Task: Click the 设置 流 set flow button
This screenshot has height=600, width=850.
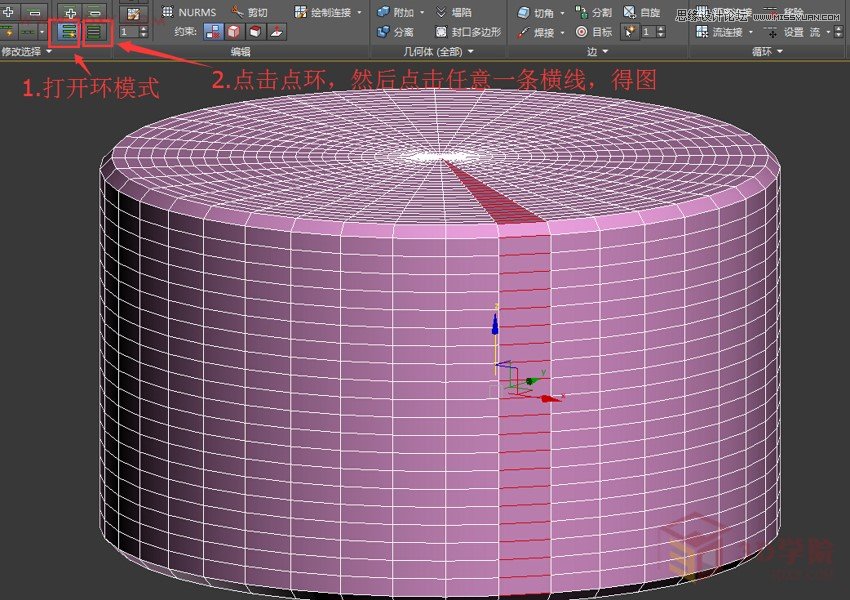Action: pyautogui.click(x=792, y=32)
